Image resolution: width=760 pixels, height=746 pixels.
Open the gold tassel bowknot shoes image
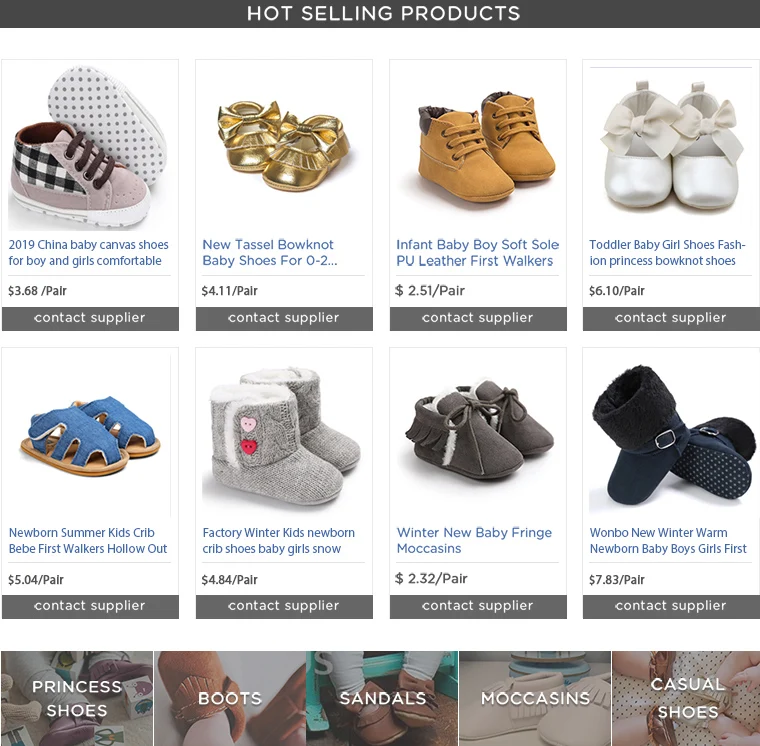pos(284,146)
